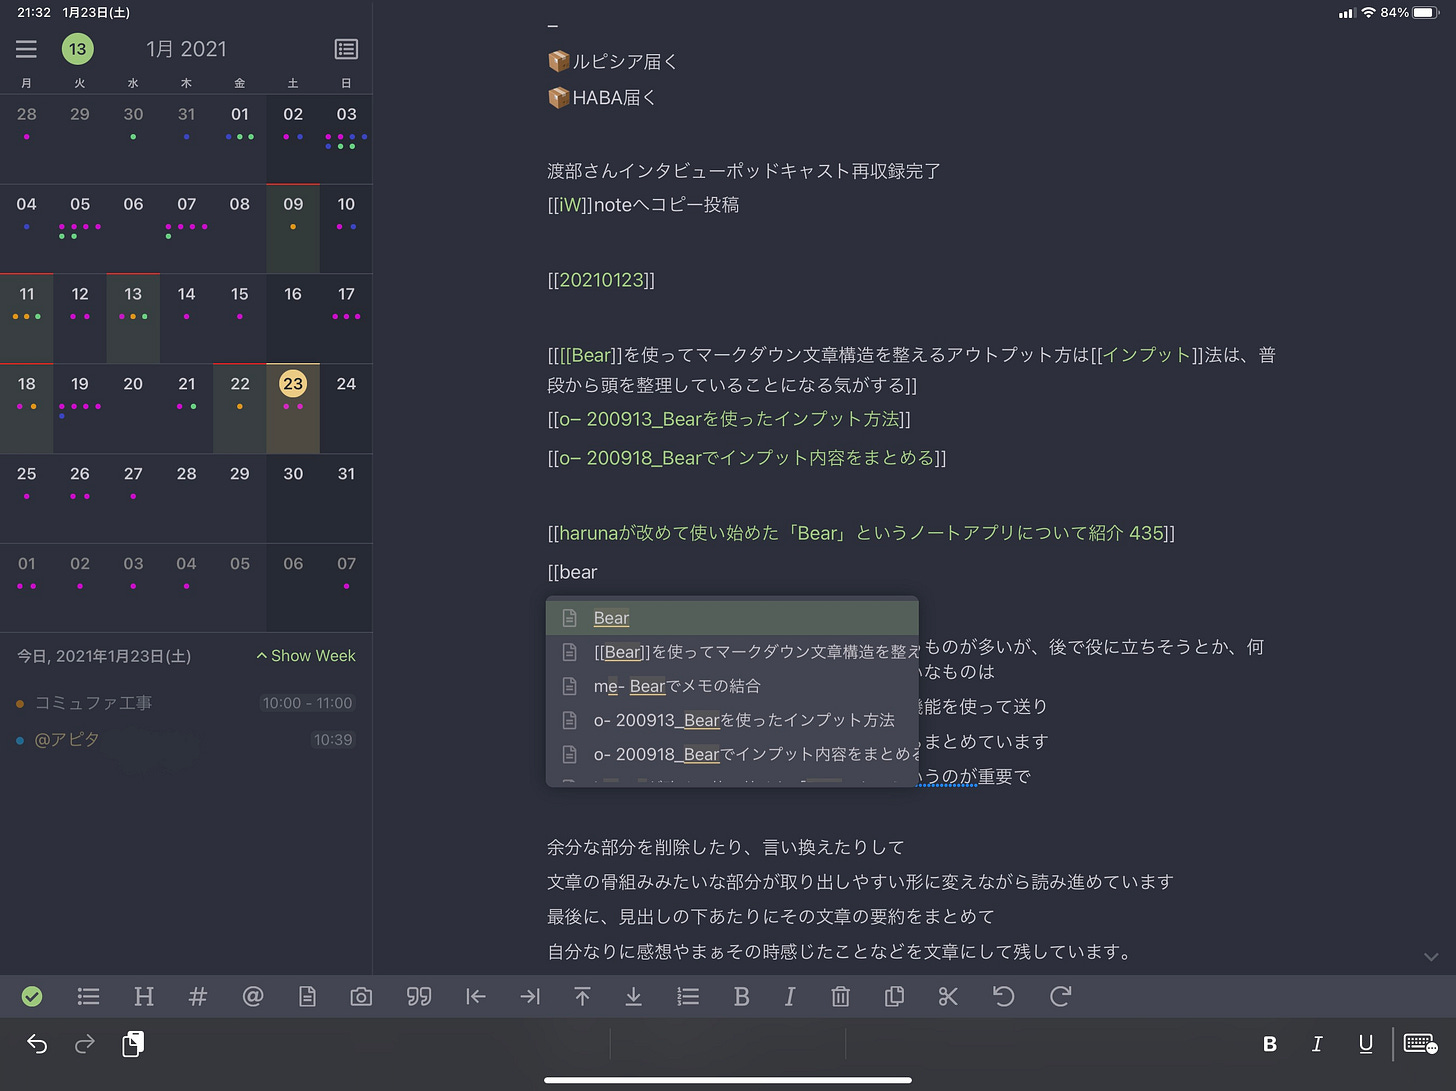Choose o- 200918_Bearでインプット内容 suggestion
Viewport: 1456px width, 1091px height.
click(732, 754)
